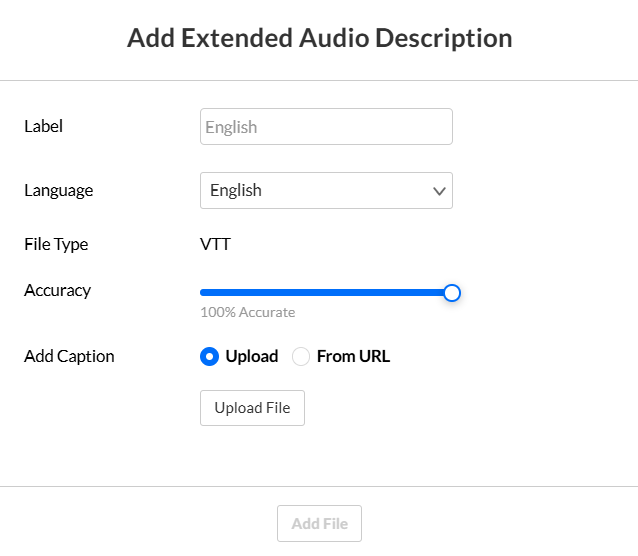The width and height of the screenshot is (638, 556).
Task: Select the Upload radio button circle
Action: [x=210, y=356]
